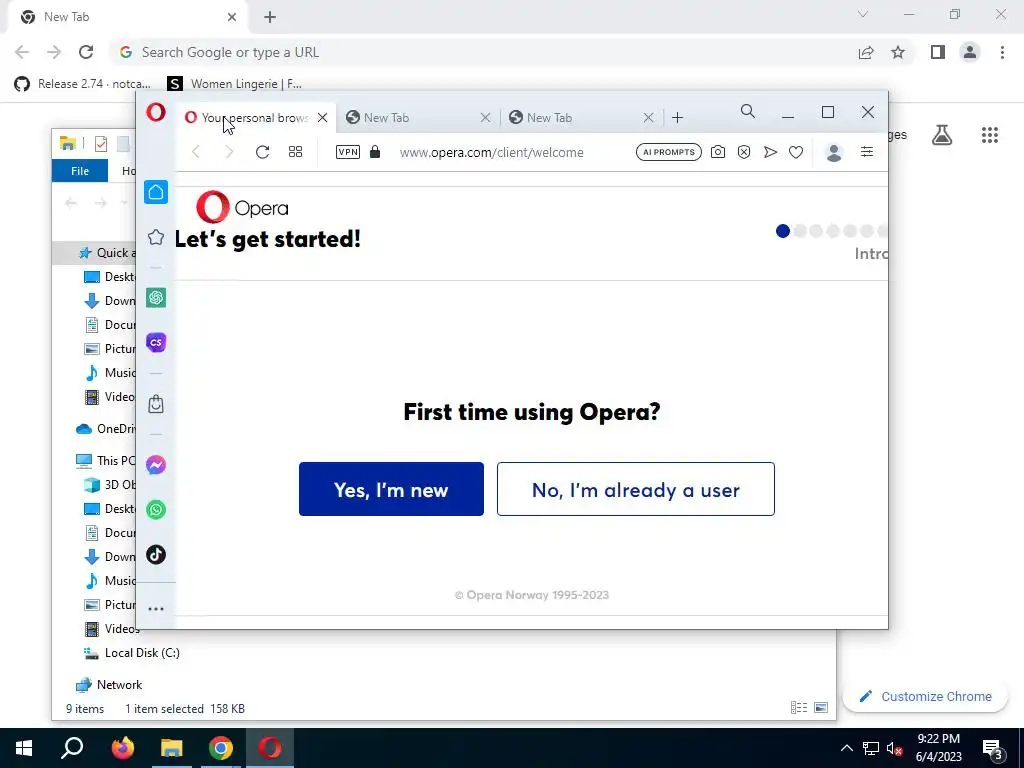
Task: Open Chrome three-dot menu
Action: coord(1002,52)
